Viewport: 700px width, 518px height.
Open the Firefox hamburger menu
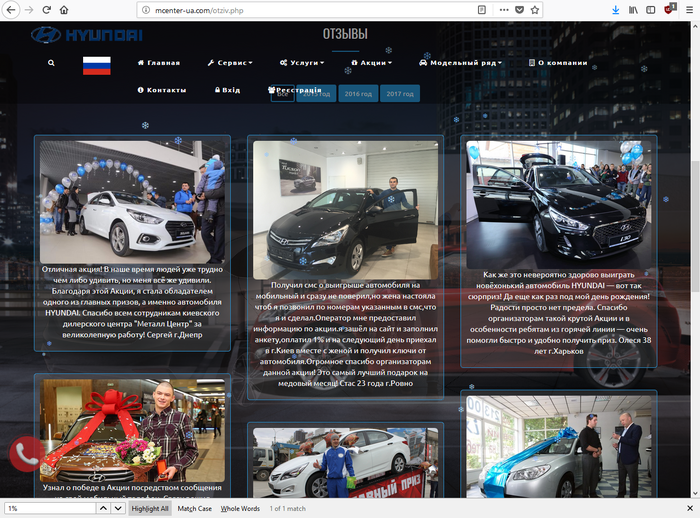(x=688, y=9)
